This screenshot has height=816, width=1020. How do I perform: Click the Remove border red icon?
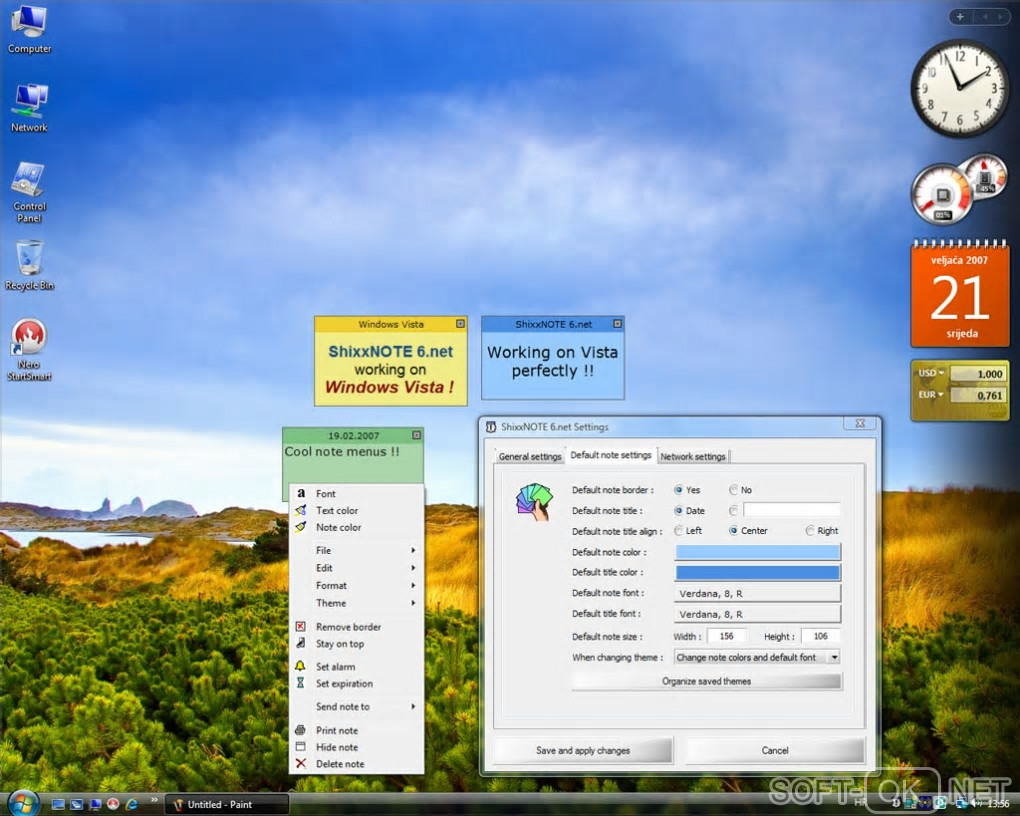(301, 626)
